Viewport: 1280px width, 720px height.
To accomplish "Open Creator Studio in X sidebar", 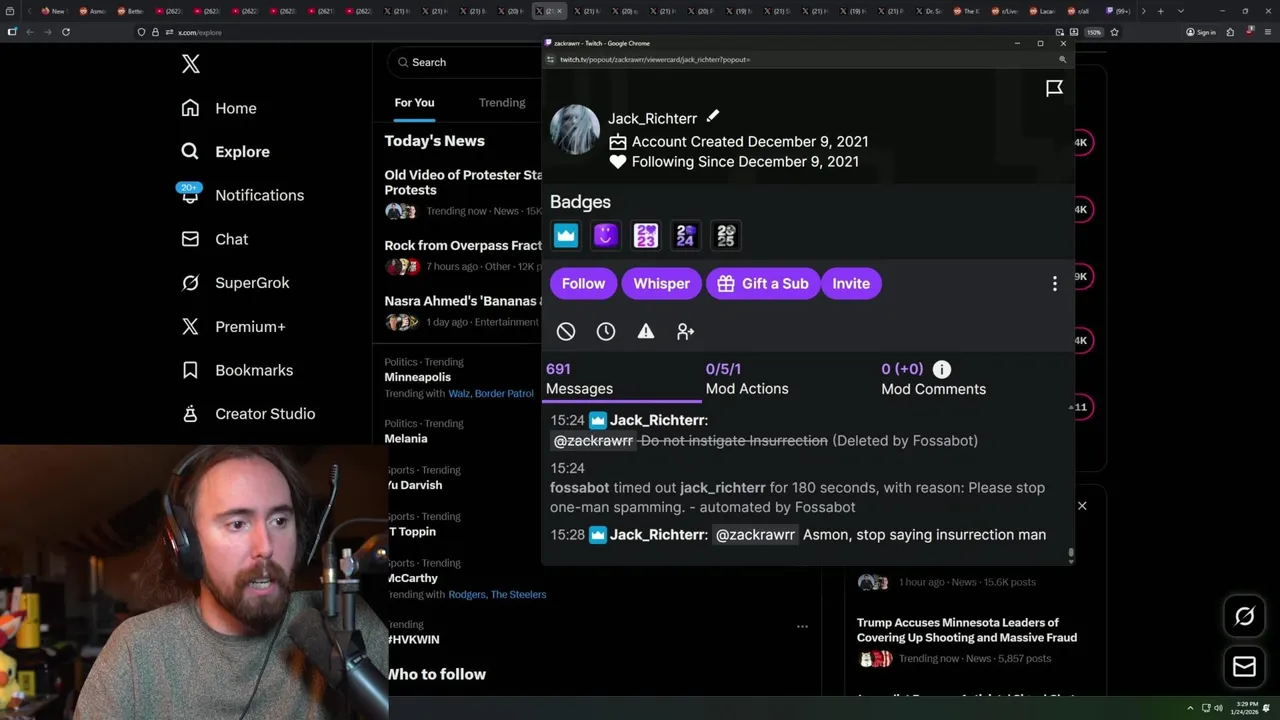I will [x=247, y=414].
